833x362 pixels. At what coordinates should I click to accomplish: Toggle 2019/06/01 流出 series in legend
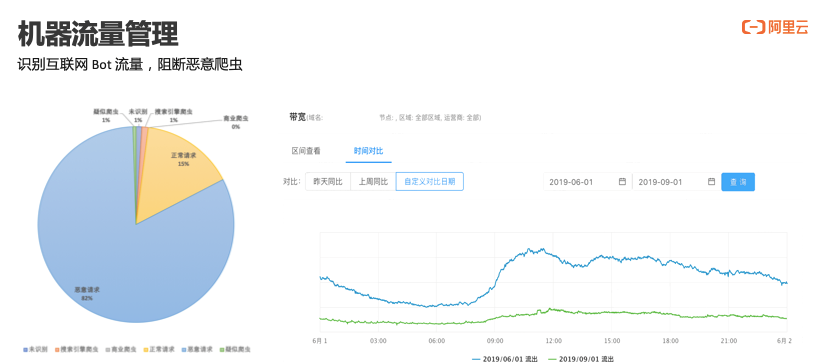(504, 359)
